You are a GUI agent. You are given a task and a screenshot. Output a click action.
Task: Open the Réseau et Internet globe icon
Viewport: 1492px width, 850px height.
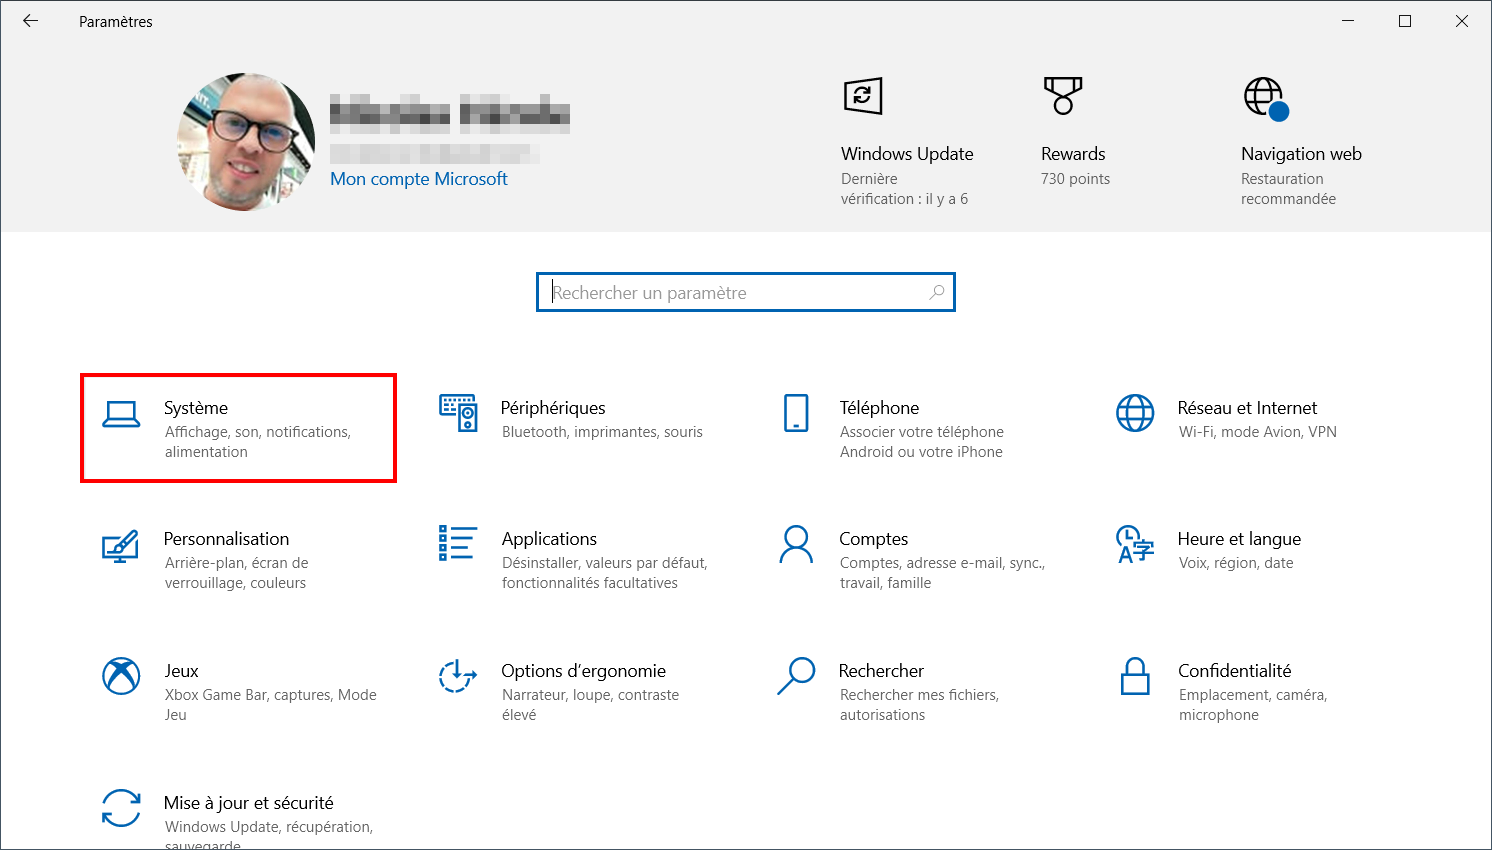(x=1135, y=413)
